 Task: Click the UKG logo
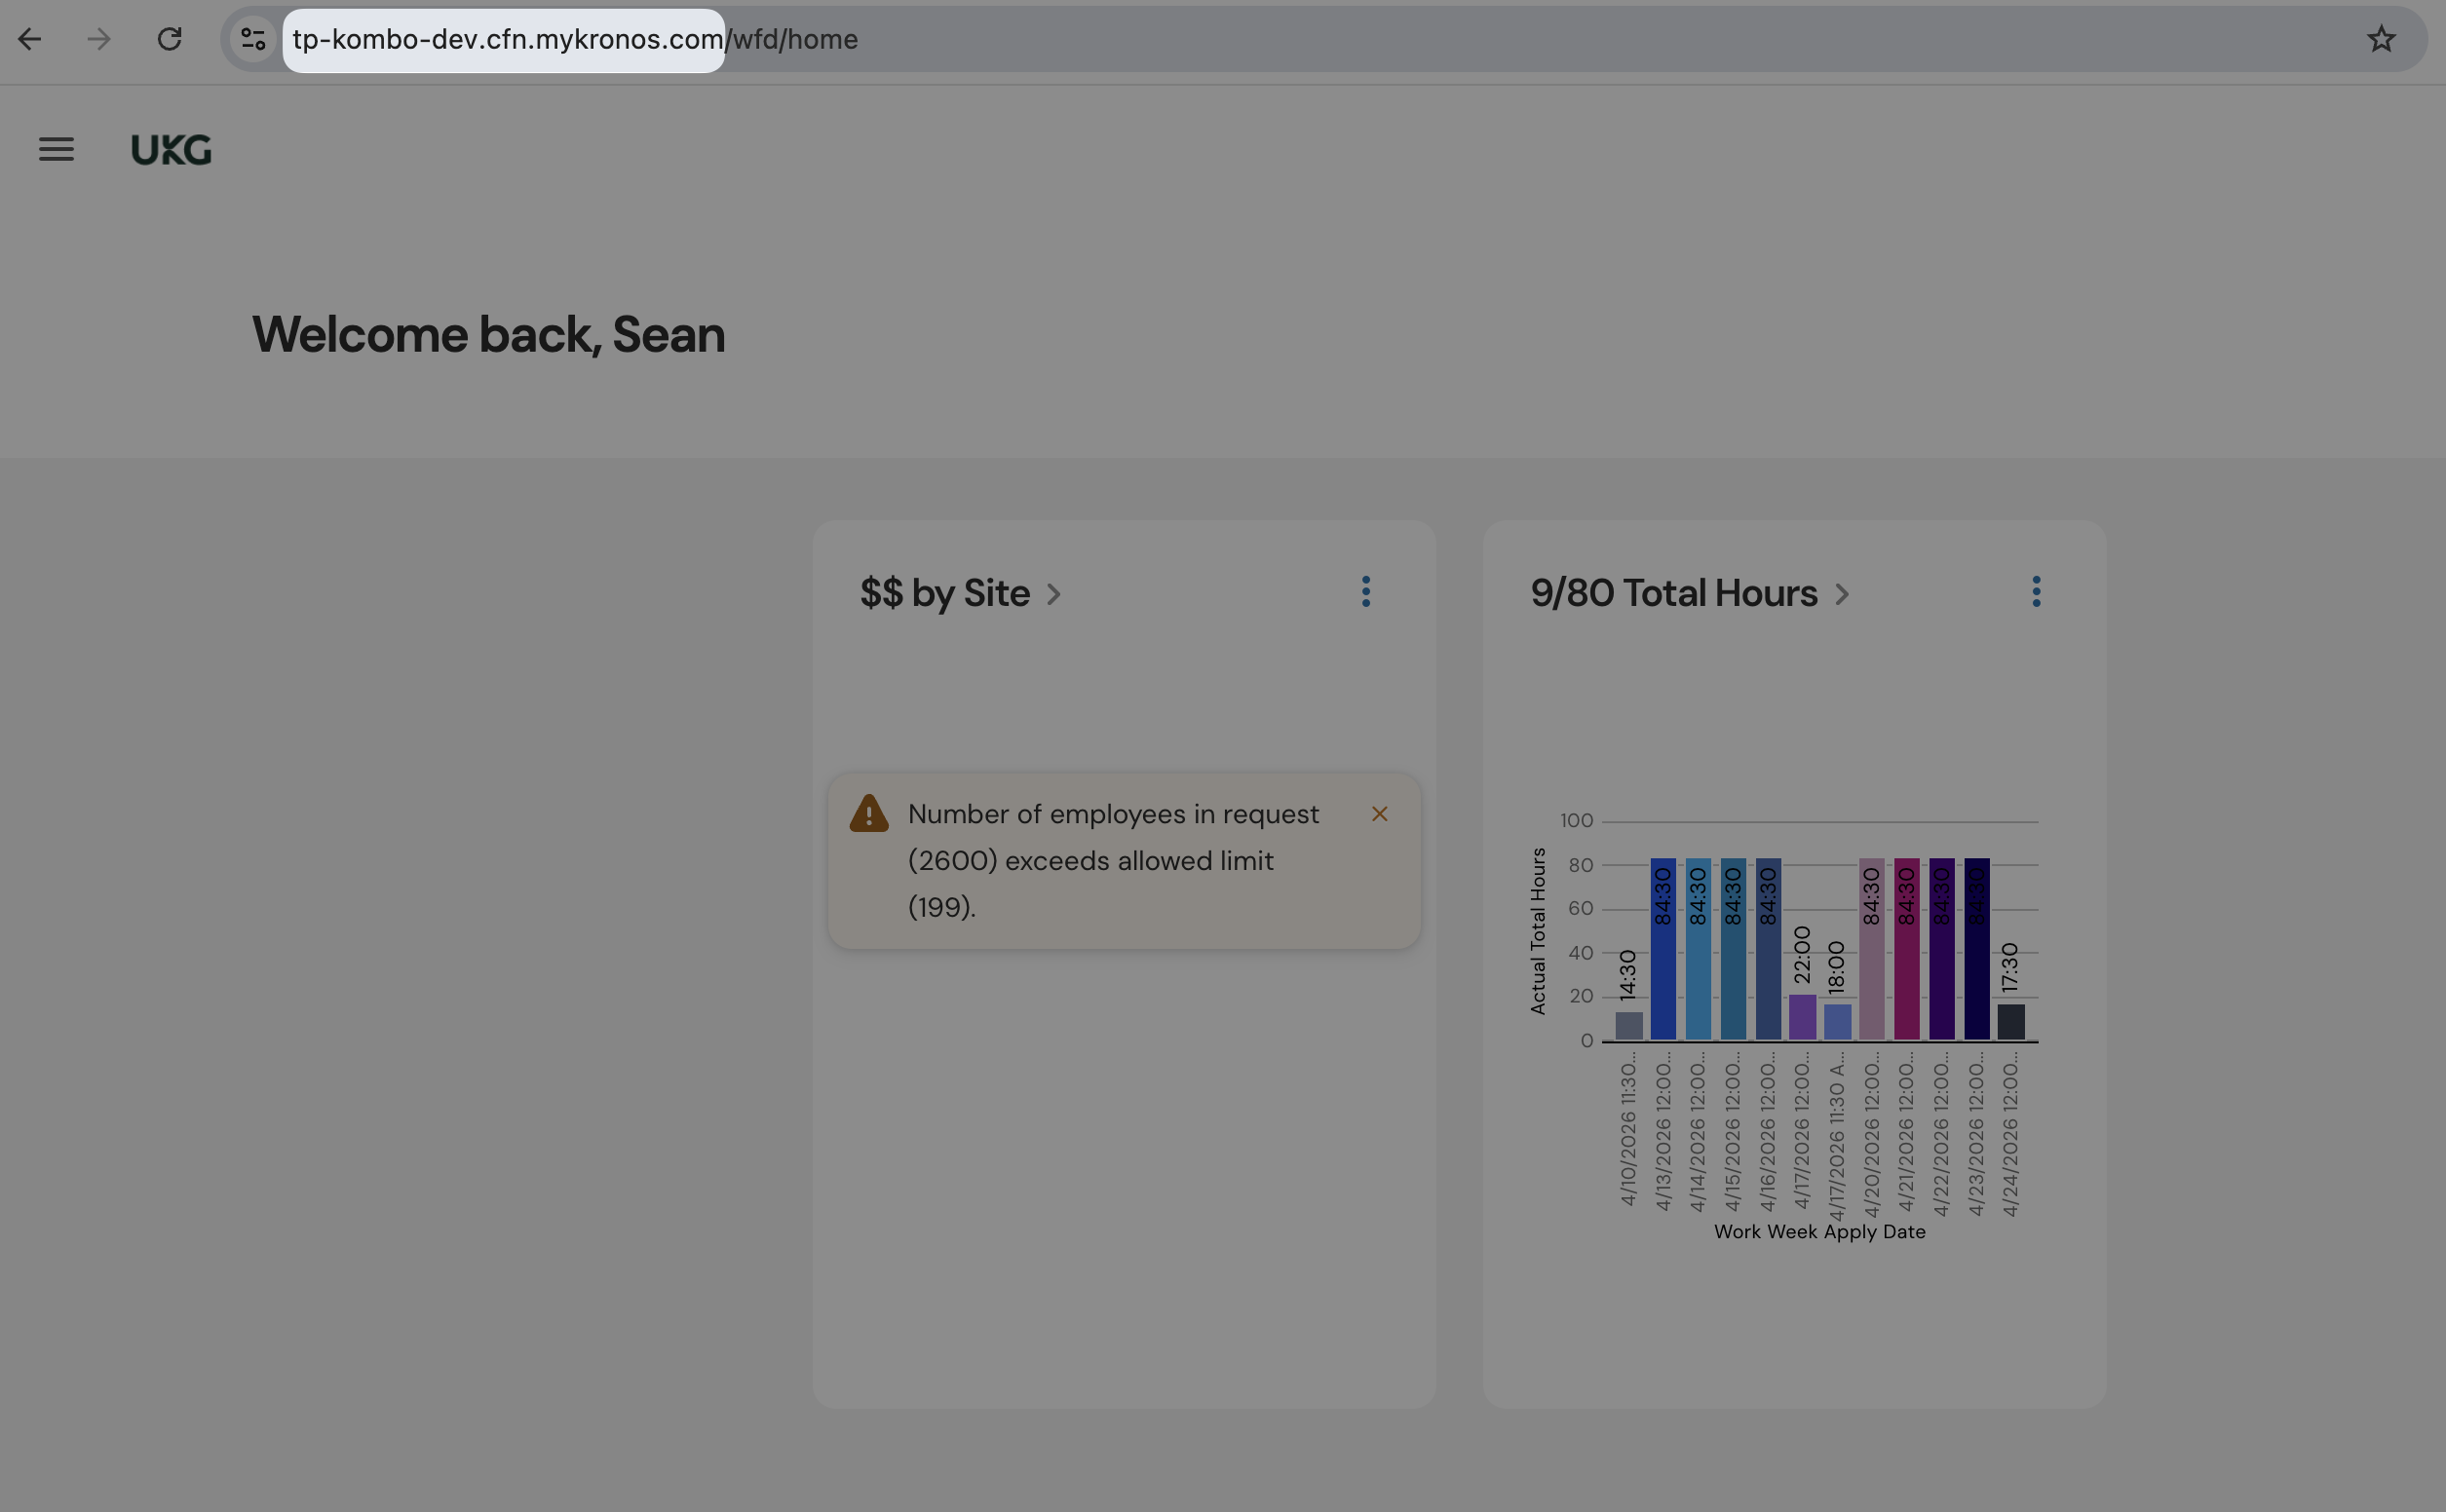click(171, 150)
